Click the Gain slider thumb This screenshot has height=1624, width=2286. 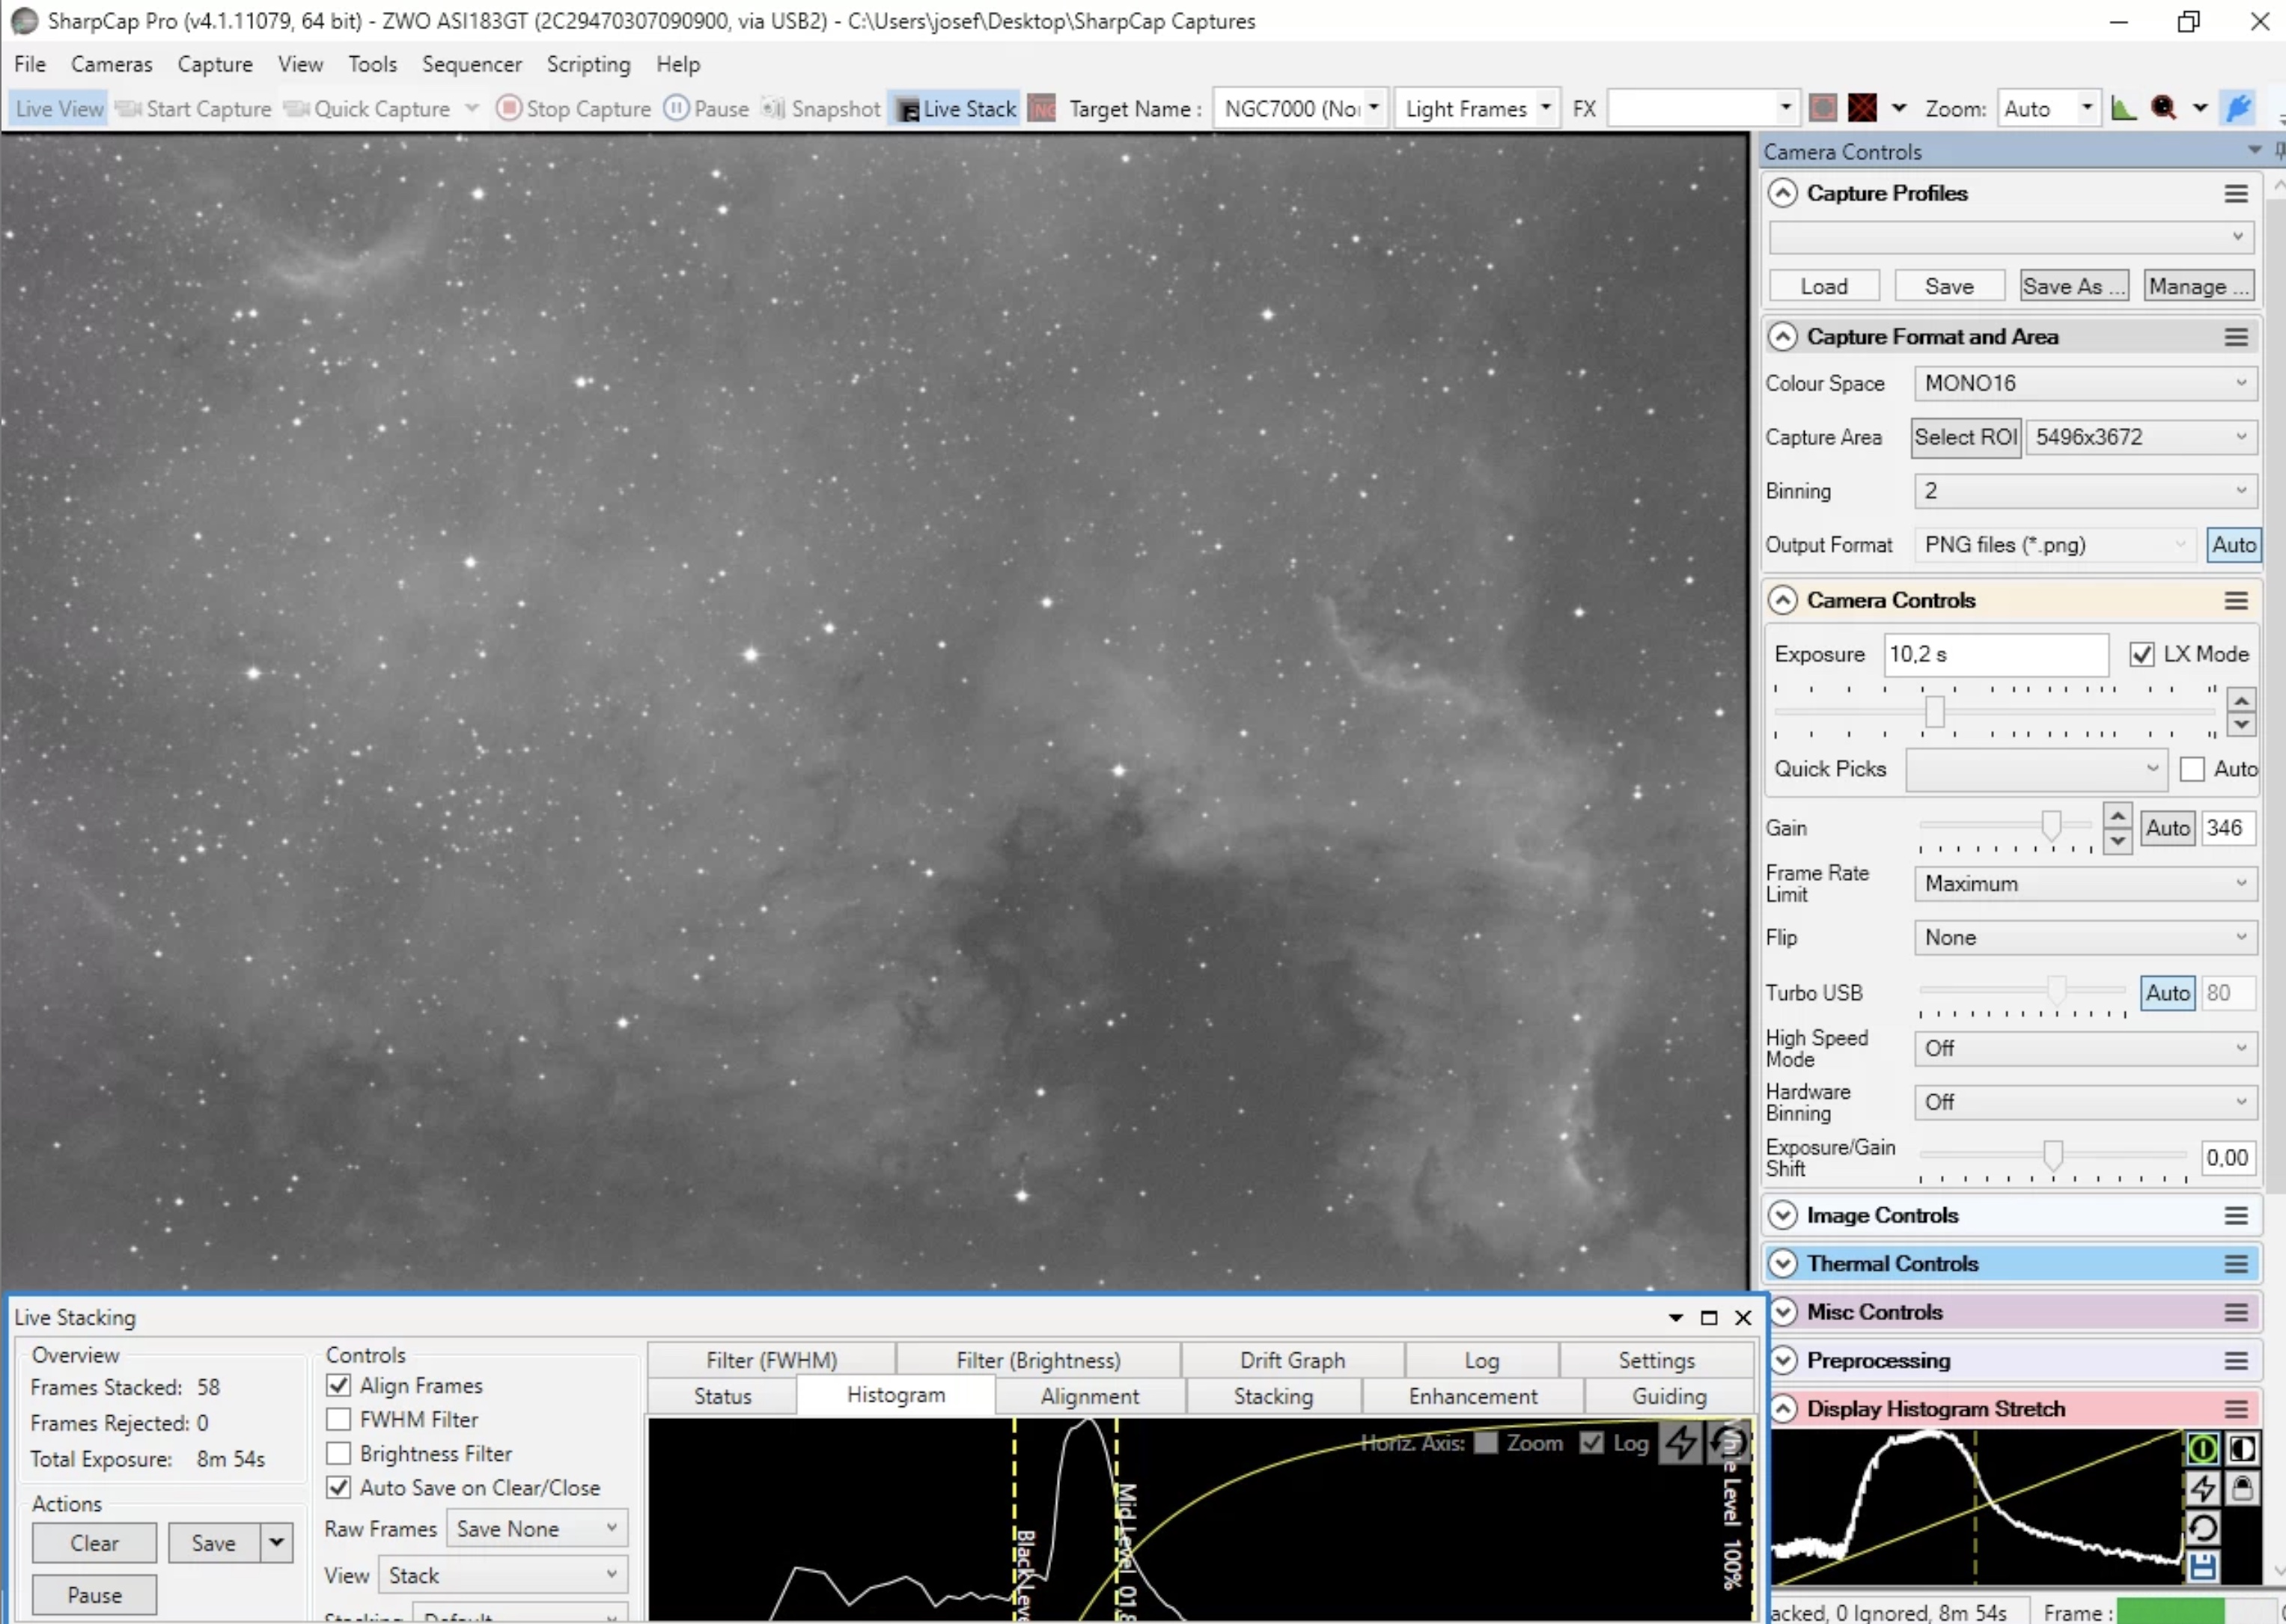pos(2051,826)
